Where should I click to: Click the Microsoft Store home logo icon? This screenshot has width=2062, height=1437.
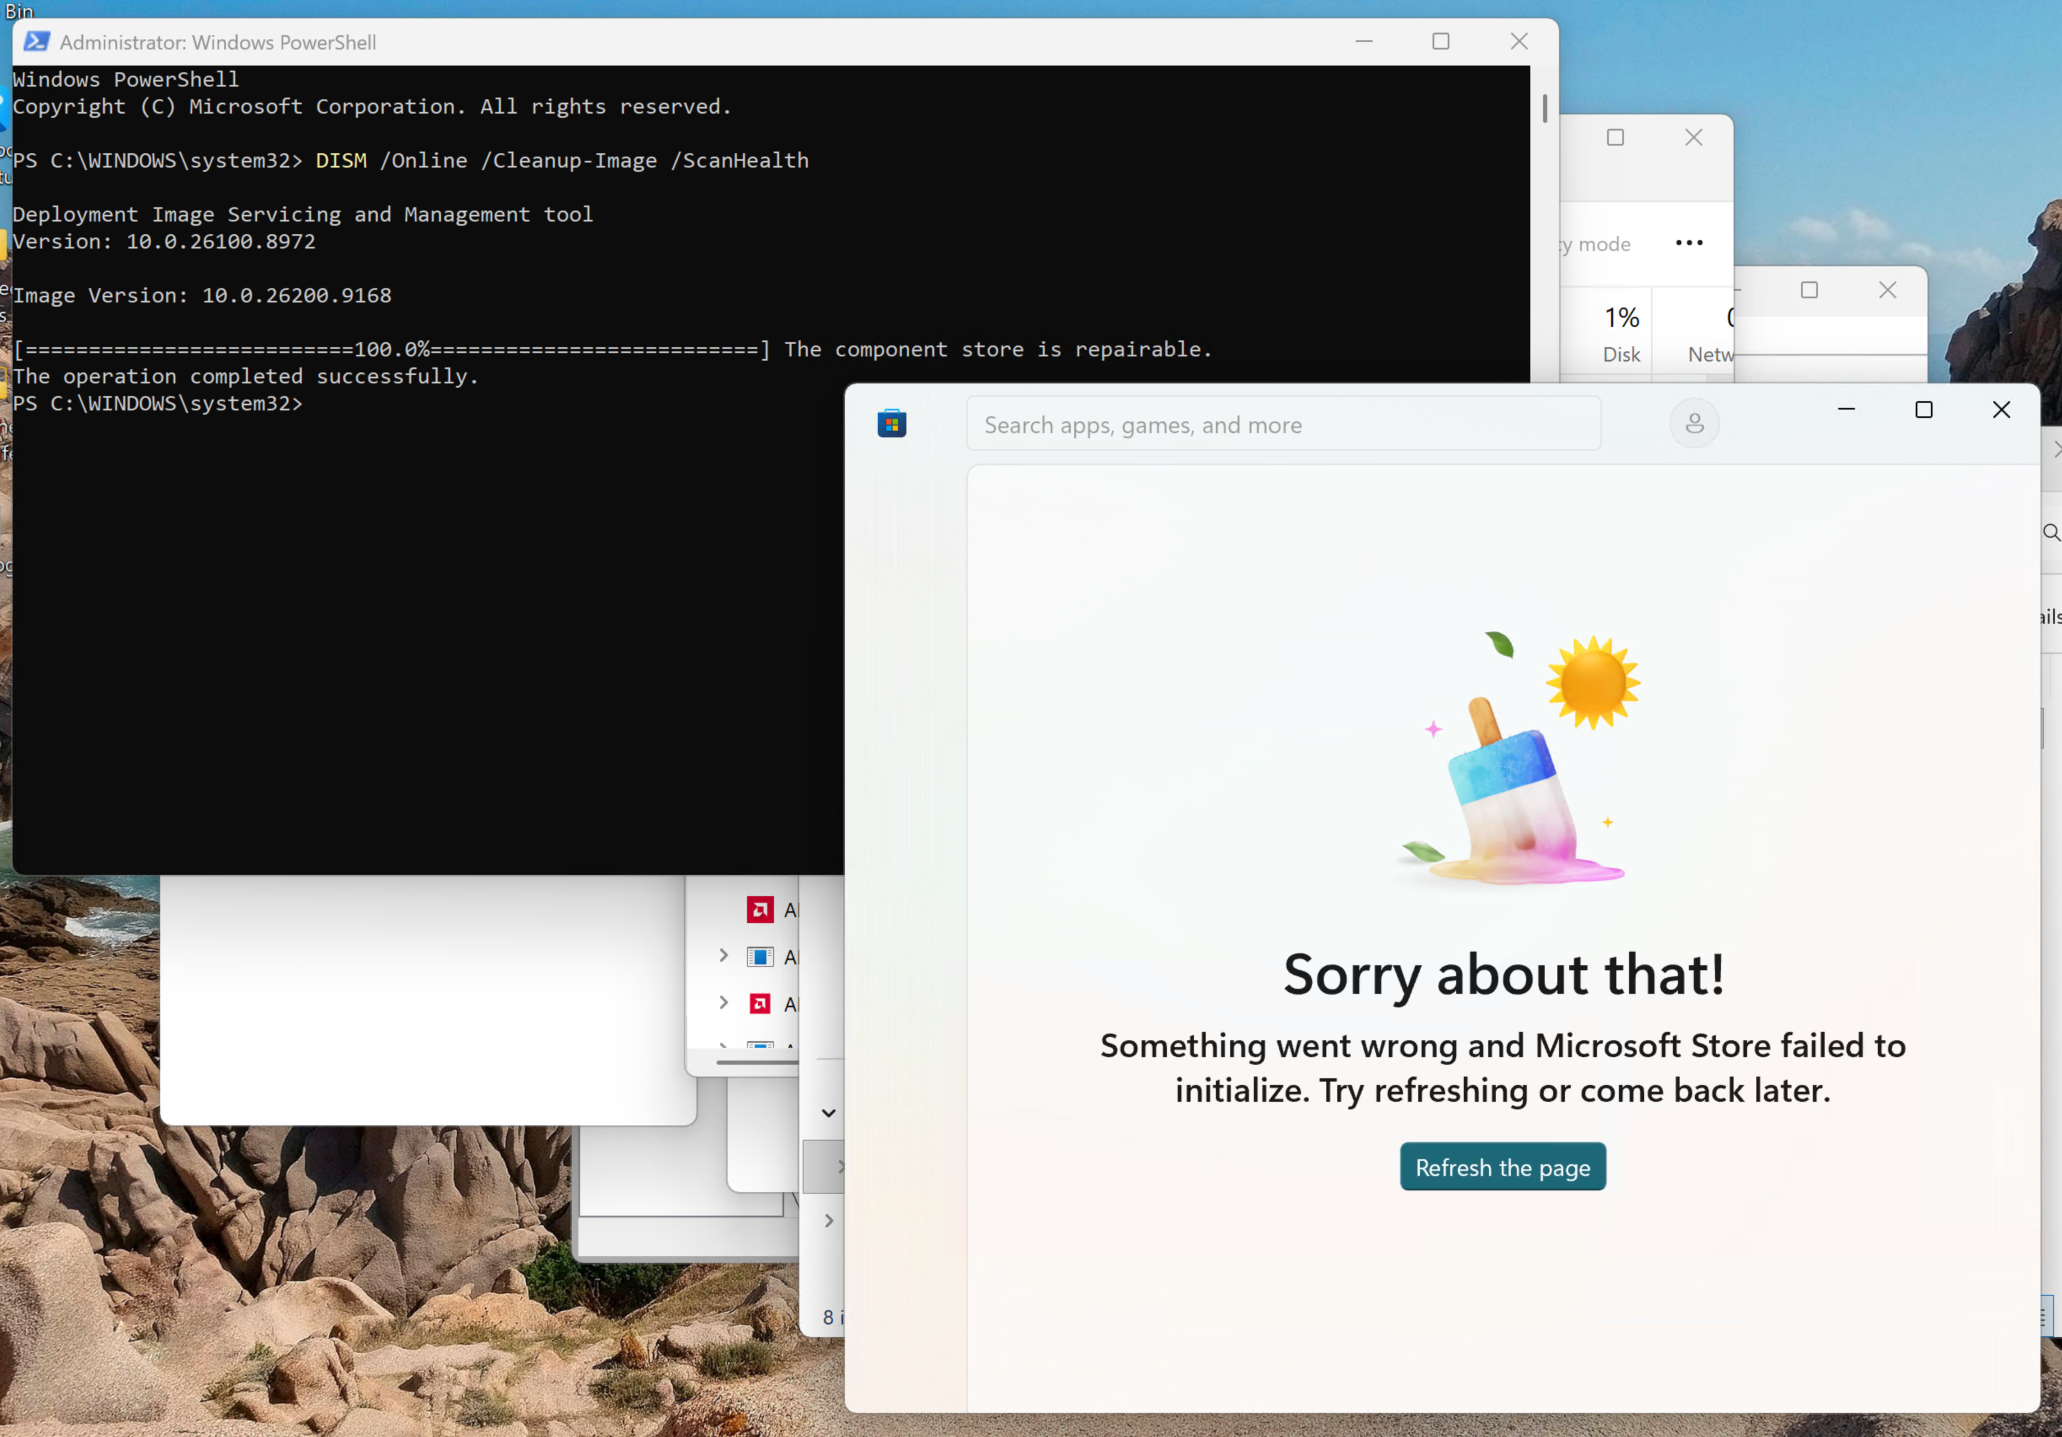click(891, 424)
